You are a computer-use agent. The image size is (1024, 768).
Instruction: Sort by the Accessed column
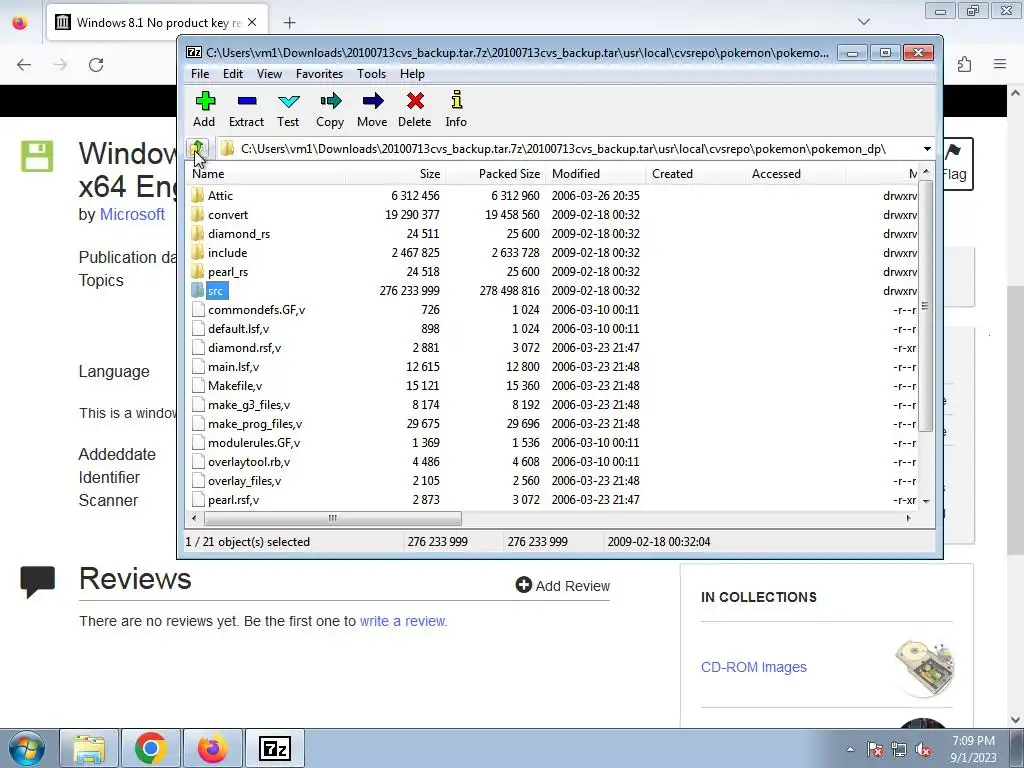795,174
